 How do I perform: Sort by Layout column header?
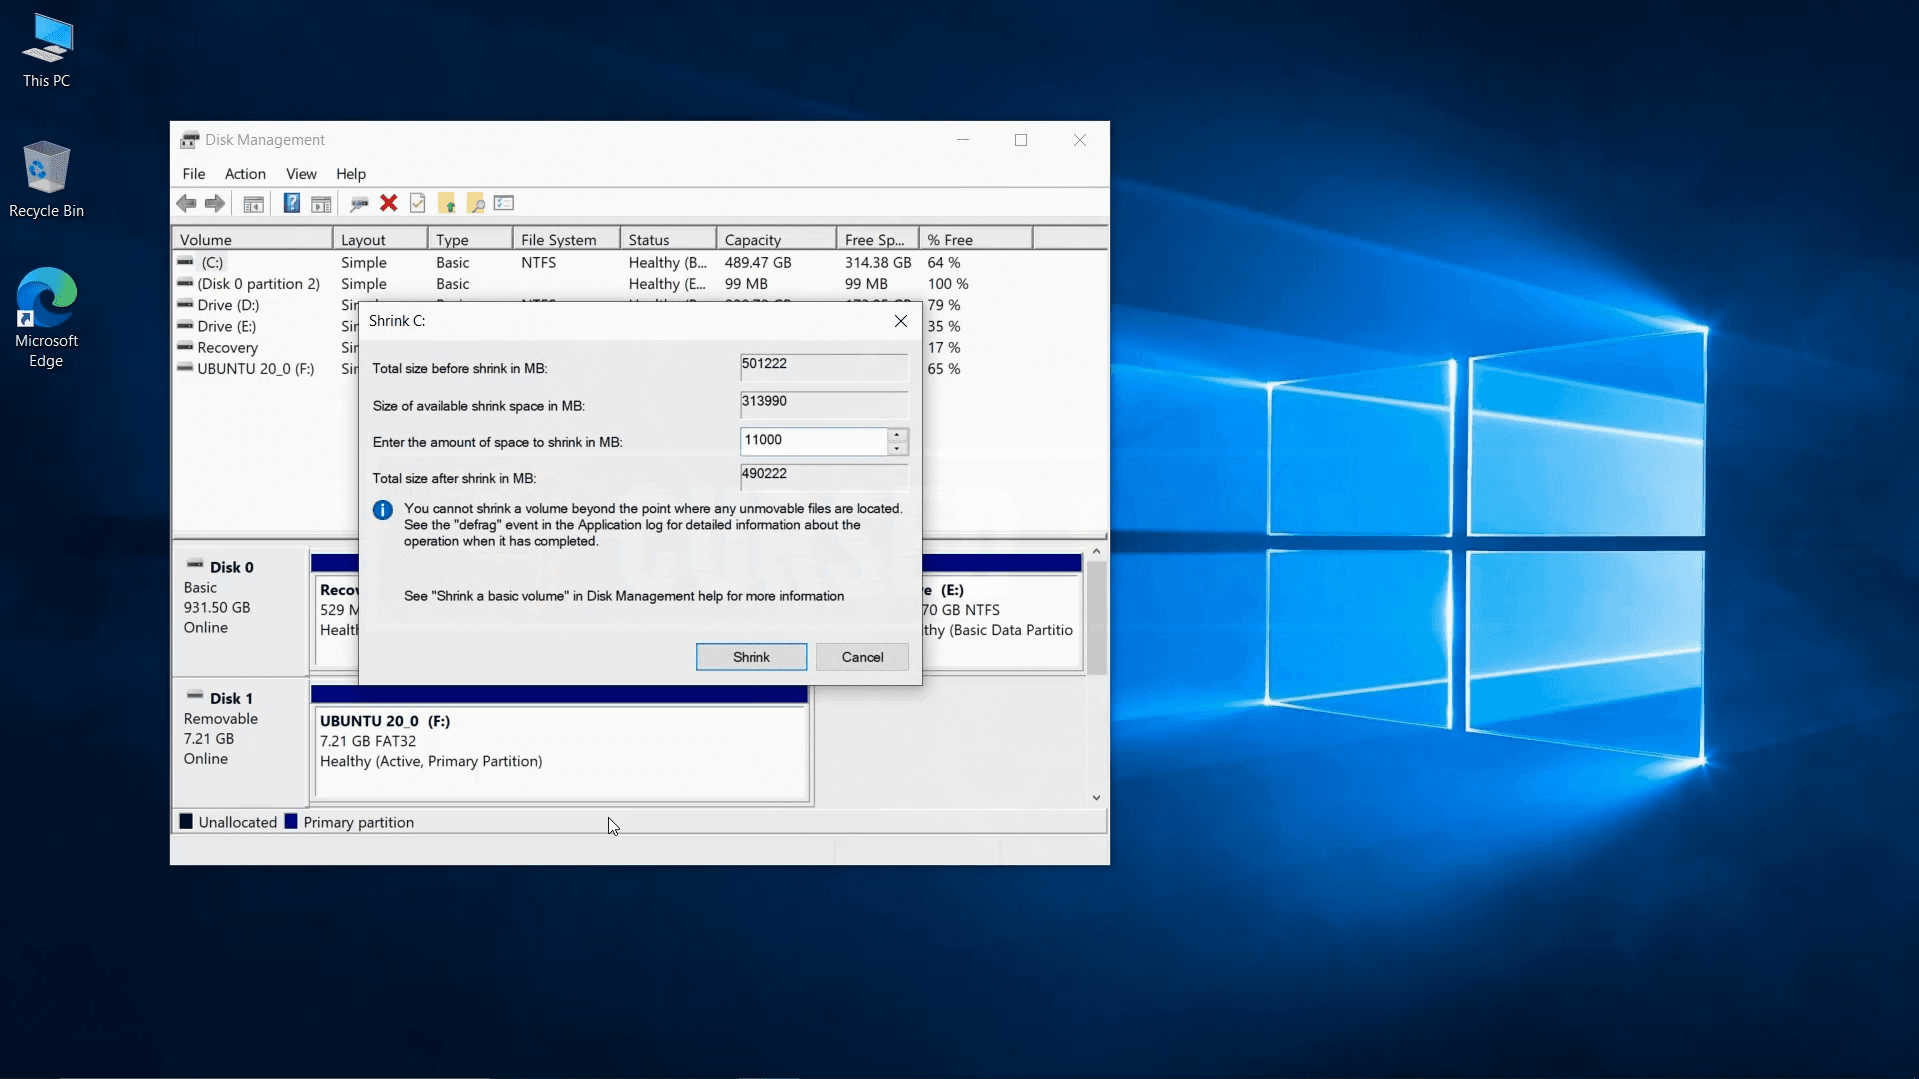(x=380, y=240)
